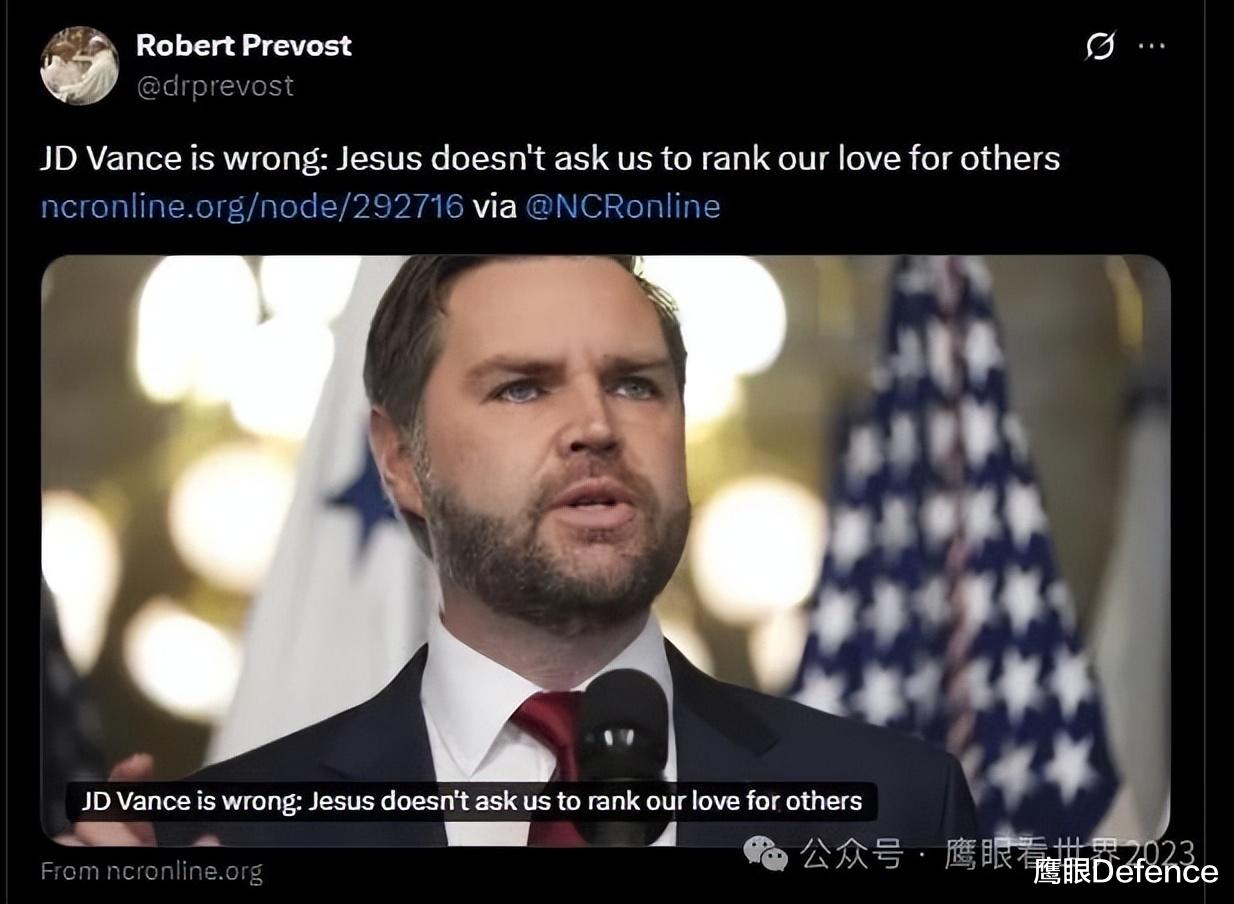The image size is (1234, 904).
Task: Click the Grok explain-post icon
Action: [x=1100, y=46]
